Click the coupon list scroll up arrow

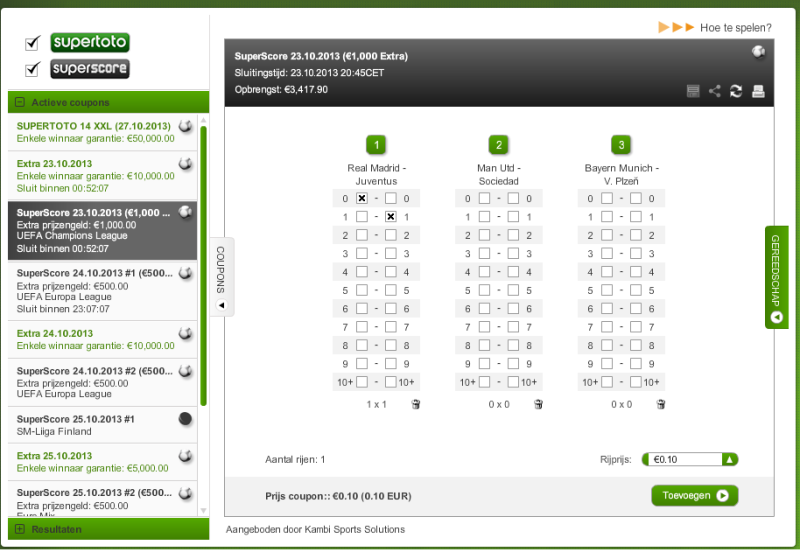(x=204, y=120)
